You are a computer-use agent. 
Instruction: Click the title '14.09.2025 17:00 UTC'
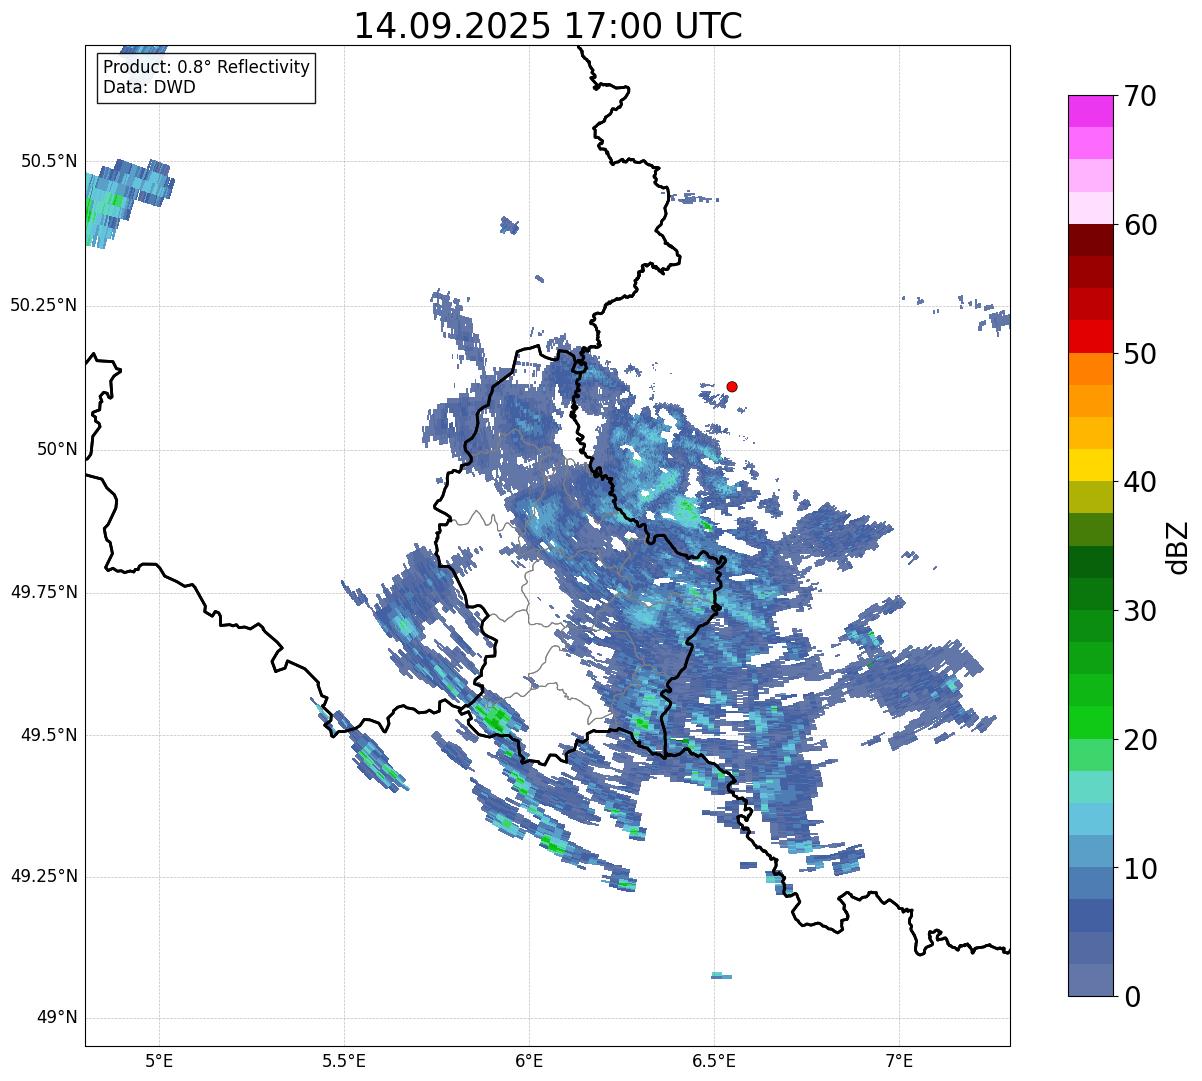pyautogui.click(x=548, y=26)
